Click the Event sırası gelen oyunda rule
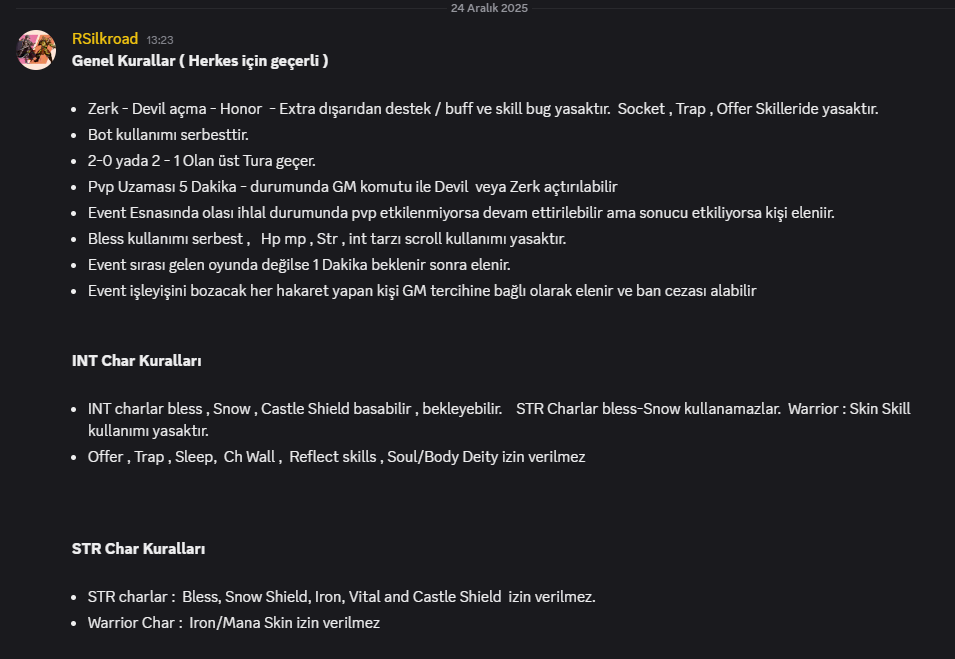The width and height of the screenshot is (955, 659). click(299, 265)
